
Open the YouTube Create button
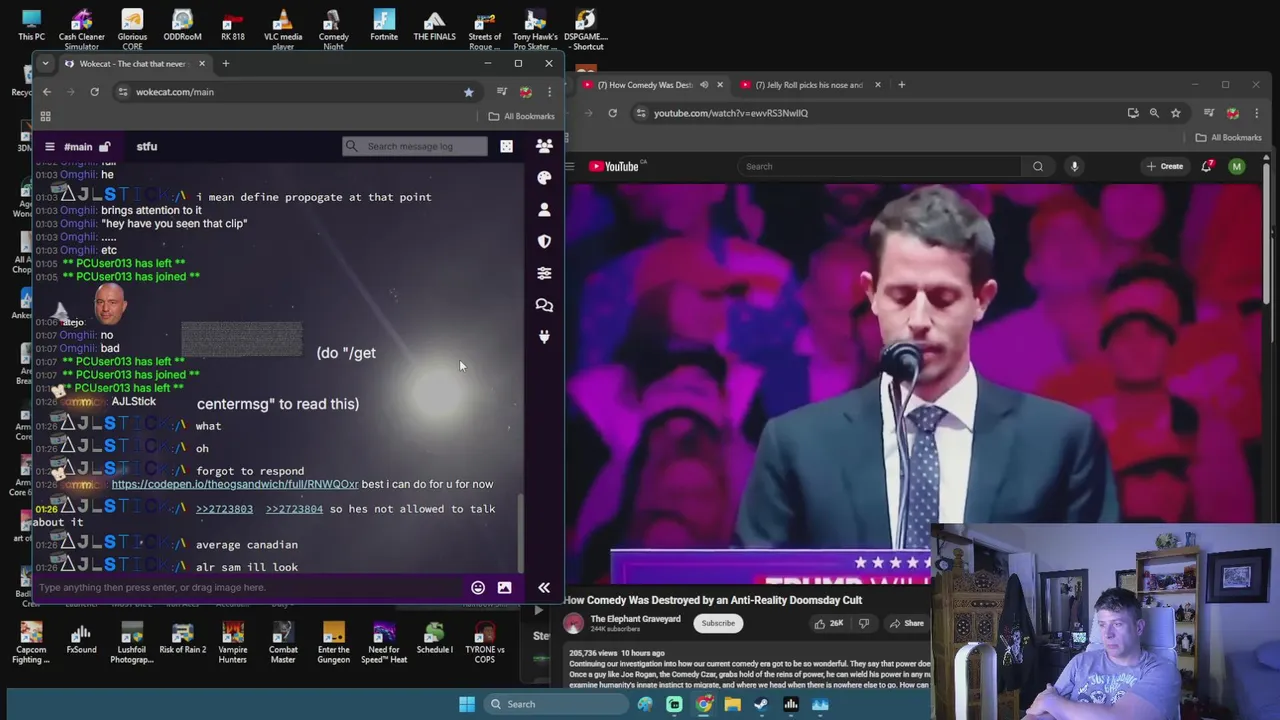point(1166,166)
